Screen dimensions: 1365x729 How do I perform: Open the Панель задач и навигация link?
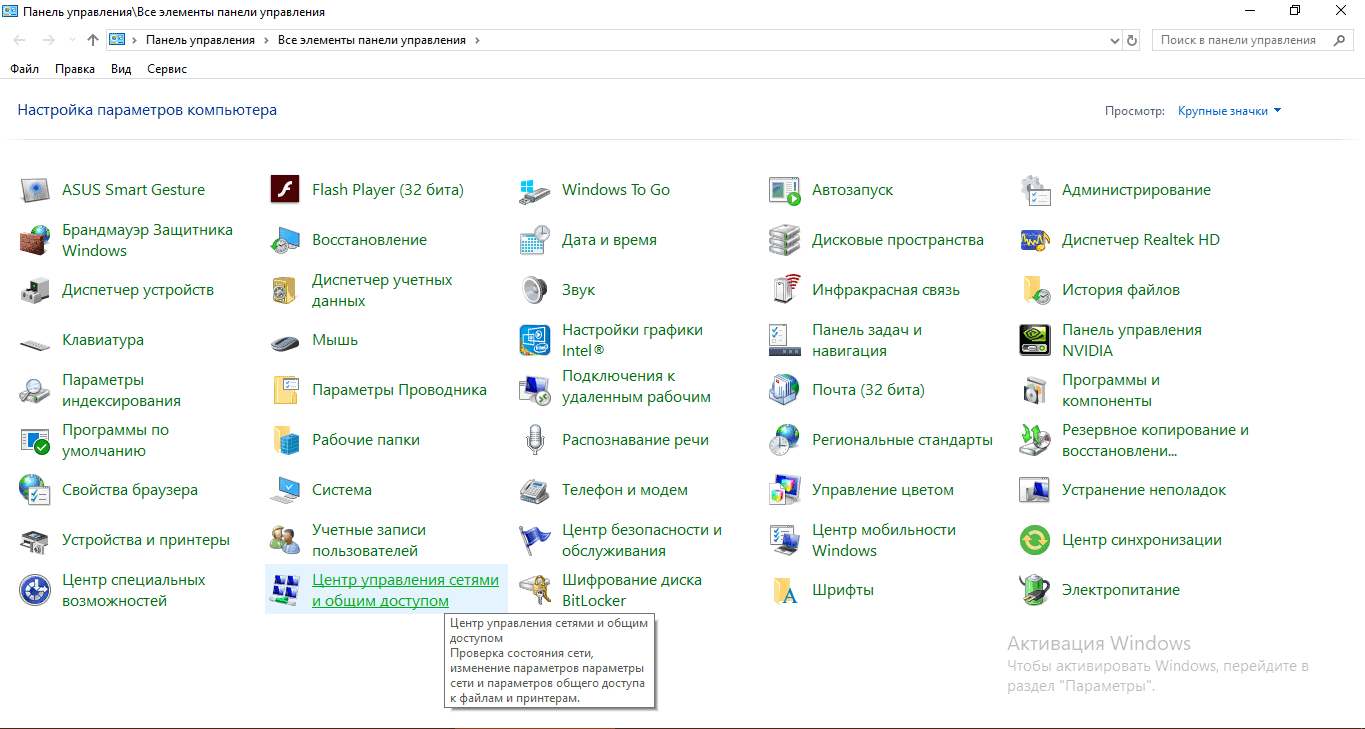tap(867, 340)
